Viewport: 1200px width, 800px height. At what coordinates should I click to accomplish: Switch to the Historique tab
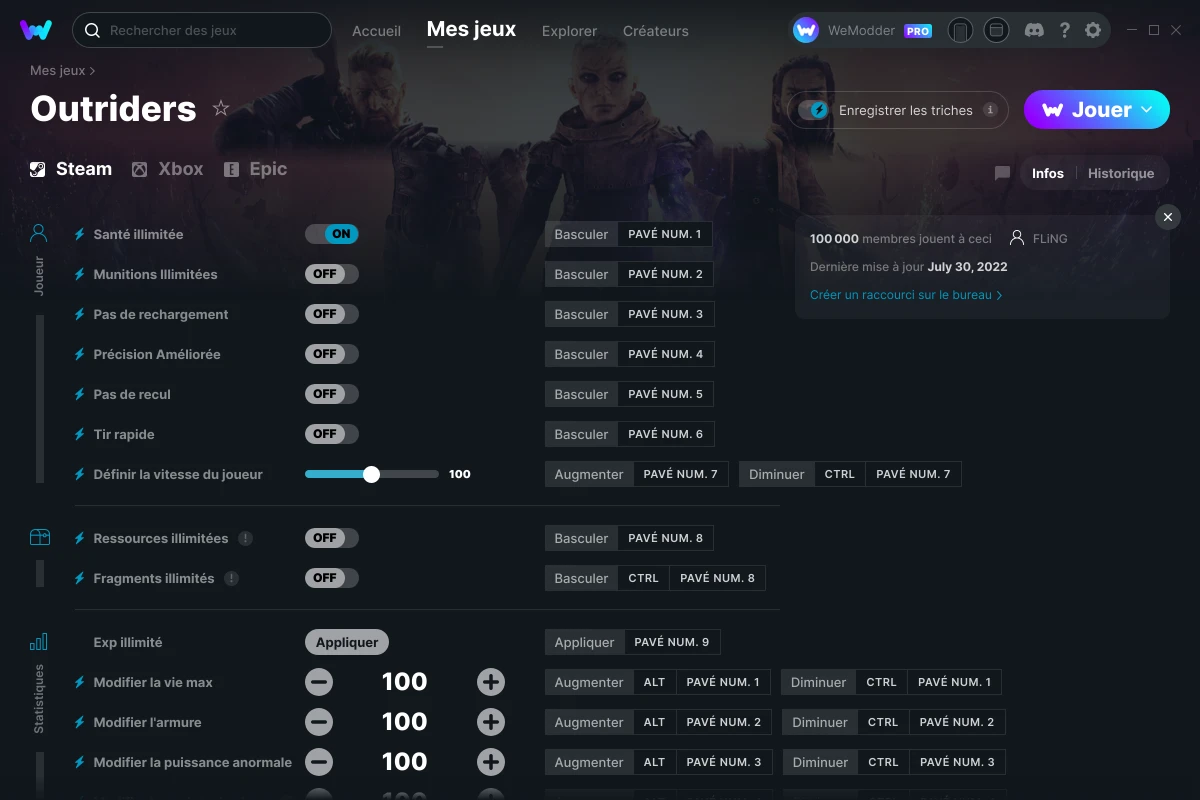pos(1121,173)
